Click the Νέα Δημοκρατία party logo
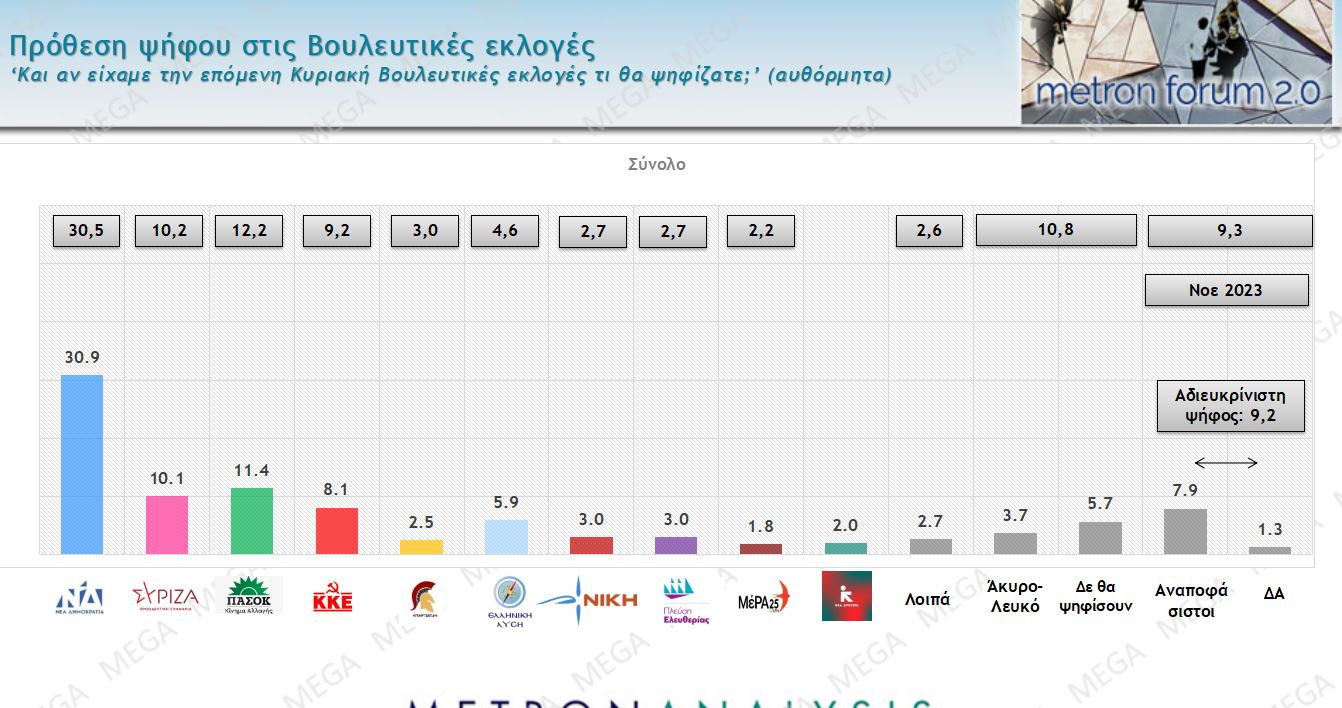The width and height of the screenshot is (1342, 708). click(x=80, y=598)
